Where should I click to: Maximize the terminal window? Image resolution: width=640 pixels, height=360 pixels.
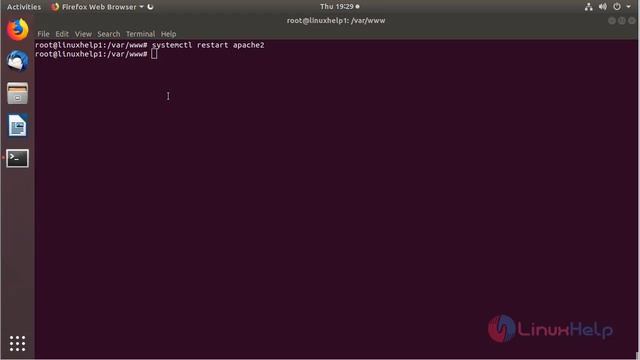click(621, 20)
